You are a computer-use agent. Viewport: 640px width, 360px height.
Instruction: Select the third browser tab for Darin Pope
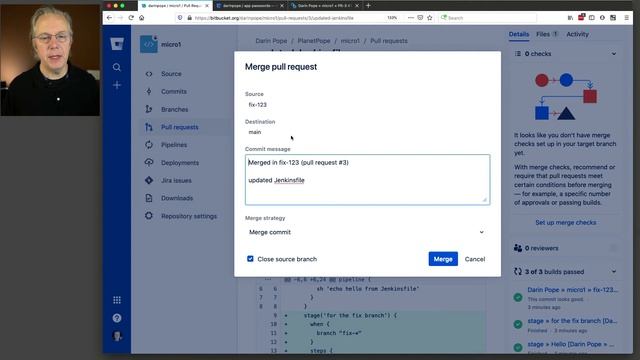click(x=324, y=6)
